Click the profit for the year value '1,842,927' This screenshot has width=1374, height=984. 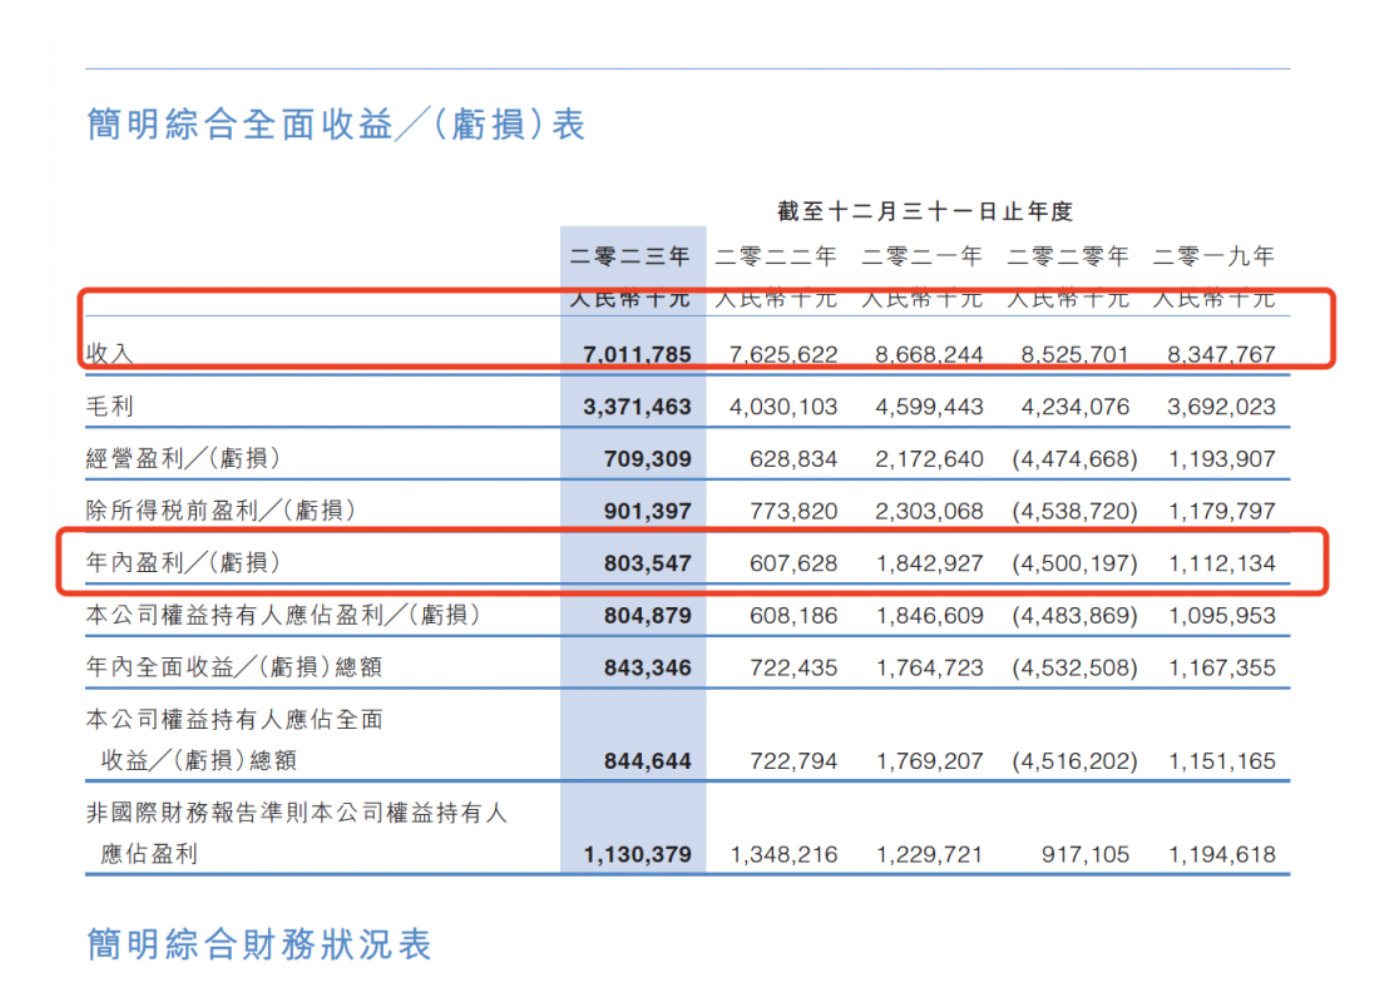[x=930, y=563]
